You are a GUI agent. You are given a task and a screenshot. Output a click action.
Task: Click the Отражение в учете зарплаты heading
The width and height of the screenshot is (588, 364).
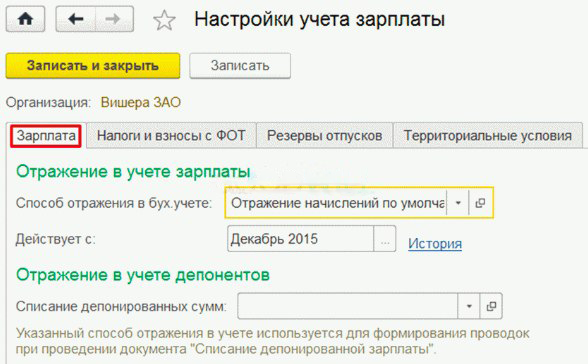tap(133, 172)
